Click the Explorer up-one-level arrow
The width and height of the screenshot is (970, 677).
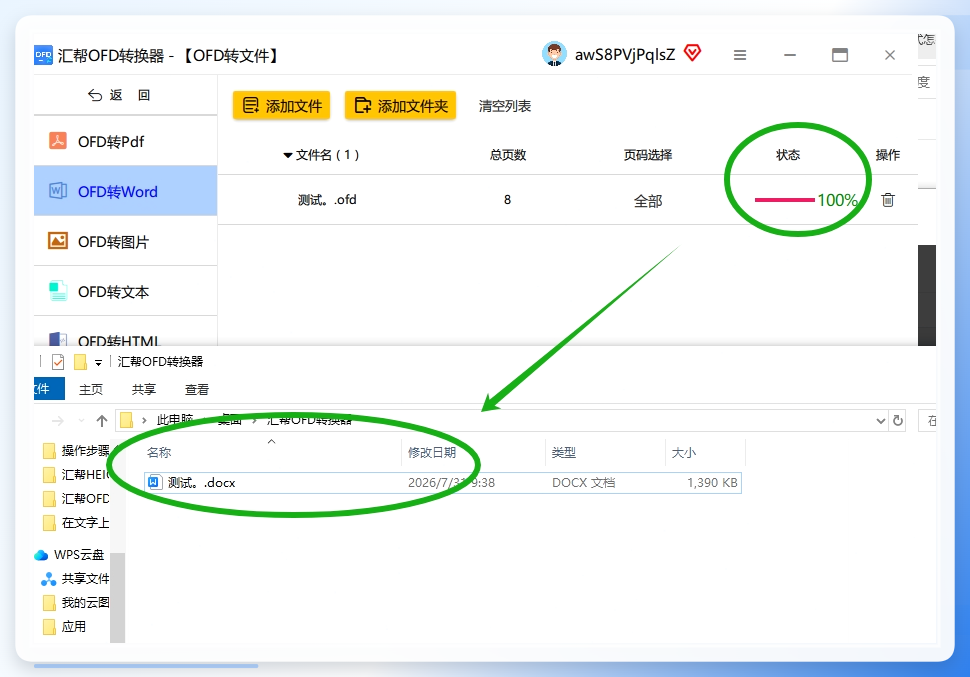[101, 421]
